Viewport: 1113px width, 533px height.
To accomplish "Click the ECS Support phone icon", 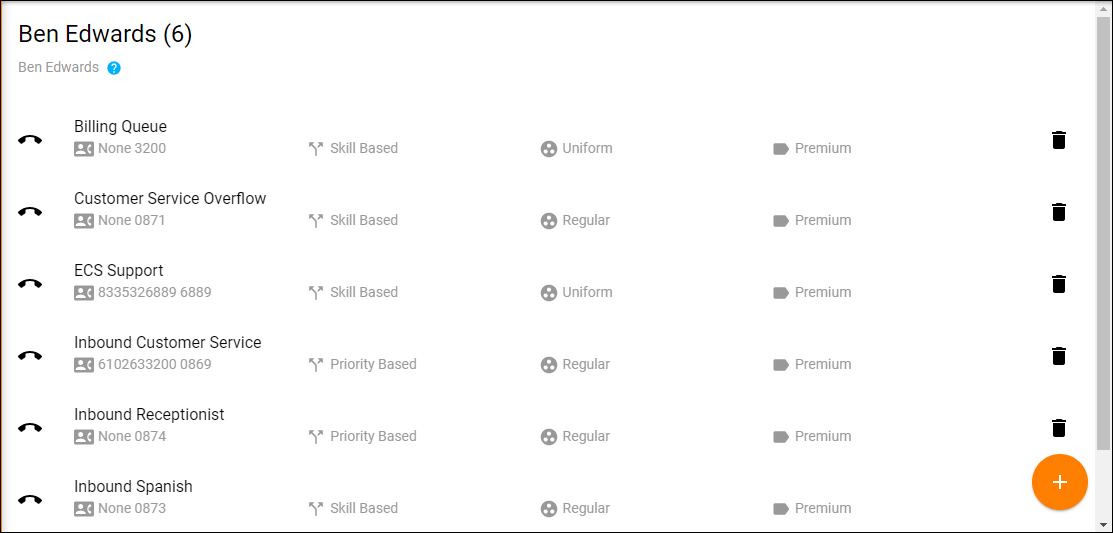I will click(30, 284).
